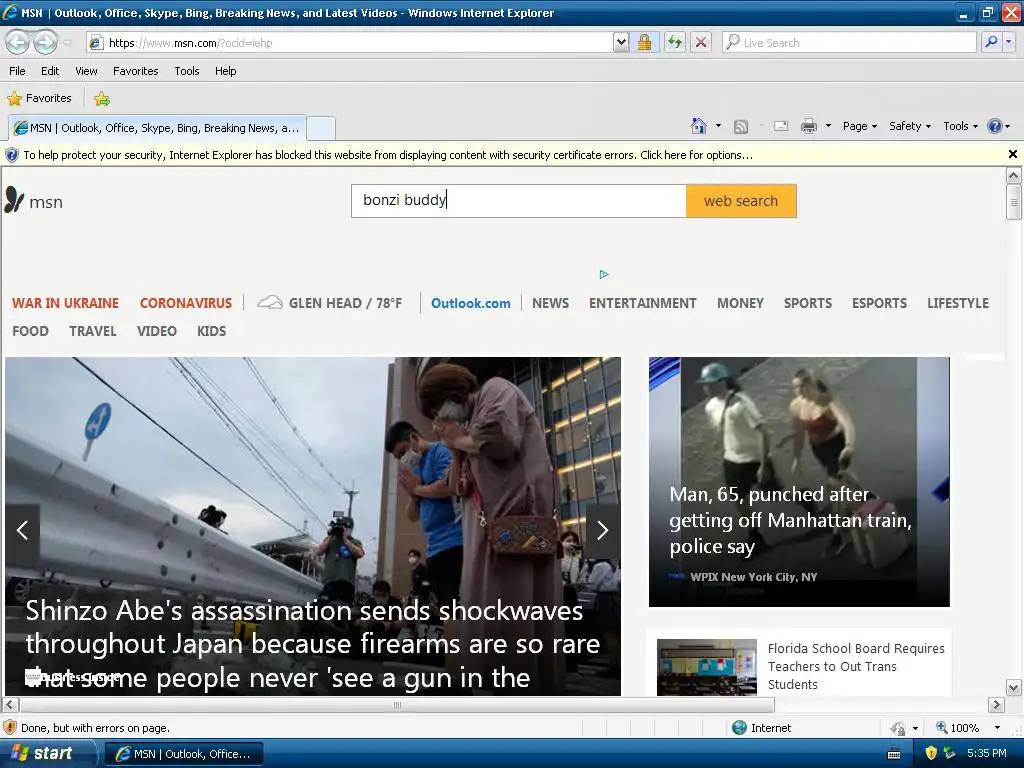Viewport: 1024px width, 768px height.
Task: Open the ESPORTS category link
Action: point(879,303)
